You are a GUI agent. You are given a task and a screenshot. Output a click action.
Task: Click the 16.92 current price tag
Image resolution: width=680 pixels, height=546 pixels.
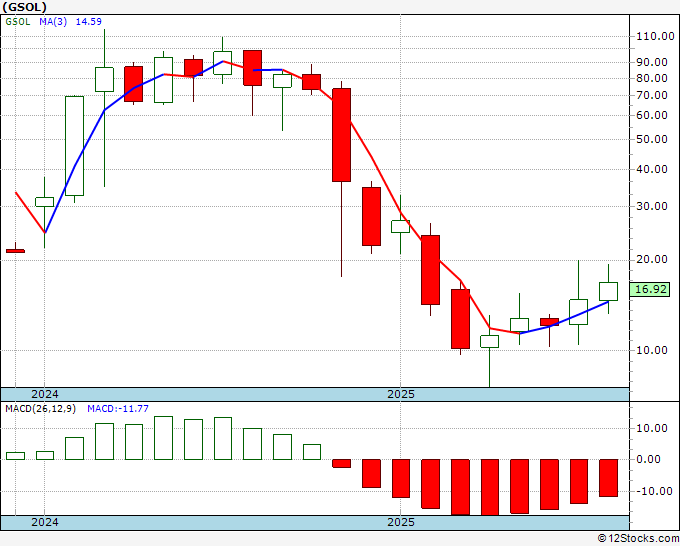click(650, 289)
